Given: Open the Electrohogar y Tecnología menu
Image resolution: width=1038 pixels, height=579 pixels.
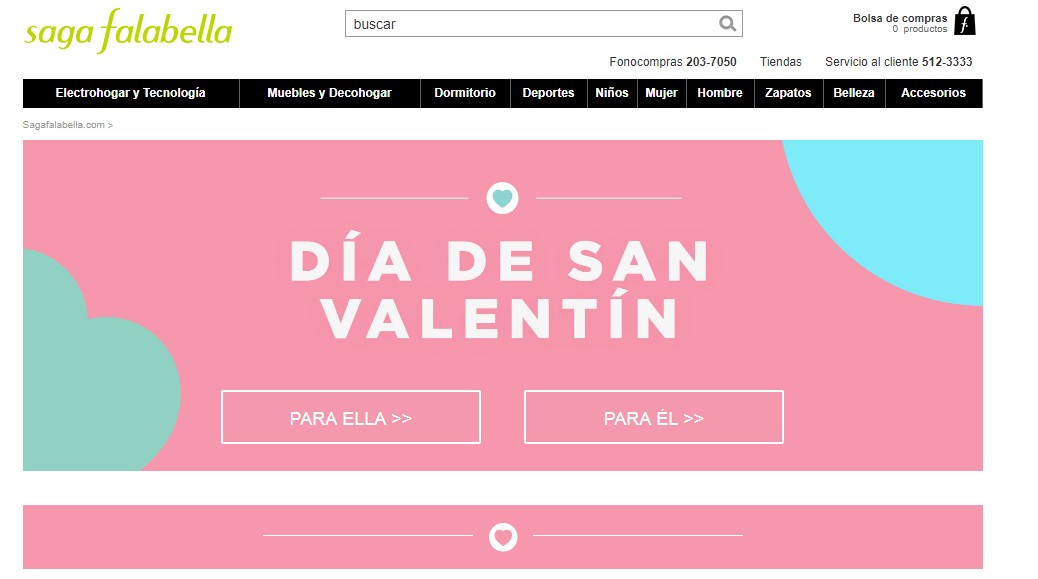Looking at the screenshot, I should point(130,93).
